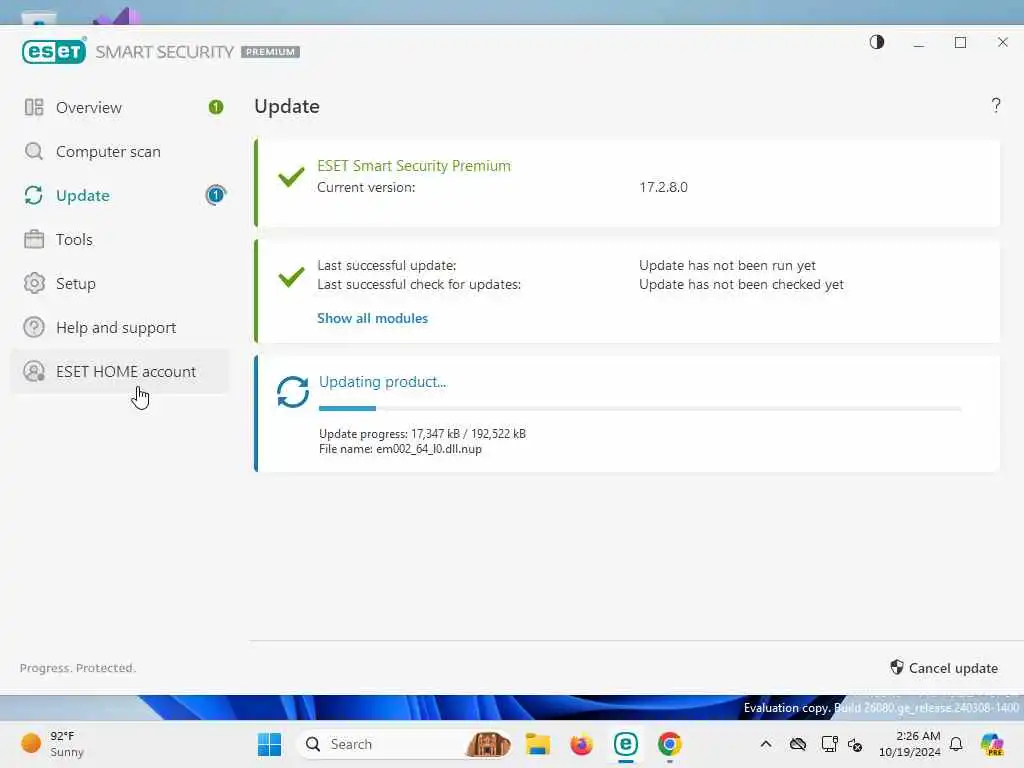Click the ESET HOME account user icon
Screen dimensions: 1024x768
coord(34,371)
